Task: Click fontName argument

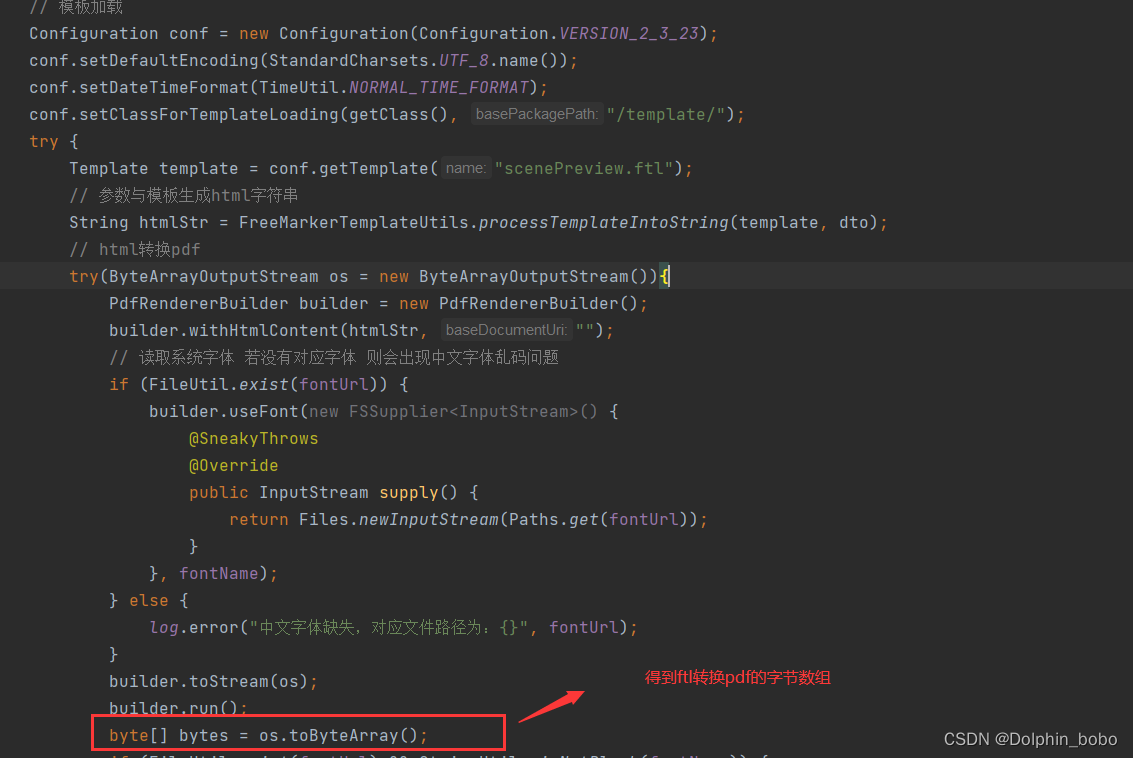Action: point(218,574)
